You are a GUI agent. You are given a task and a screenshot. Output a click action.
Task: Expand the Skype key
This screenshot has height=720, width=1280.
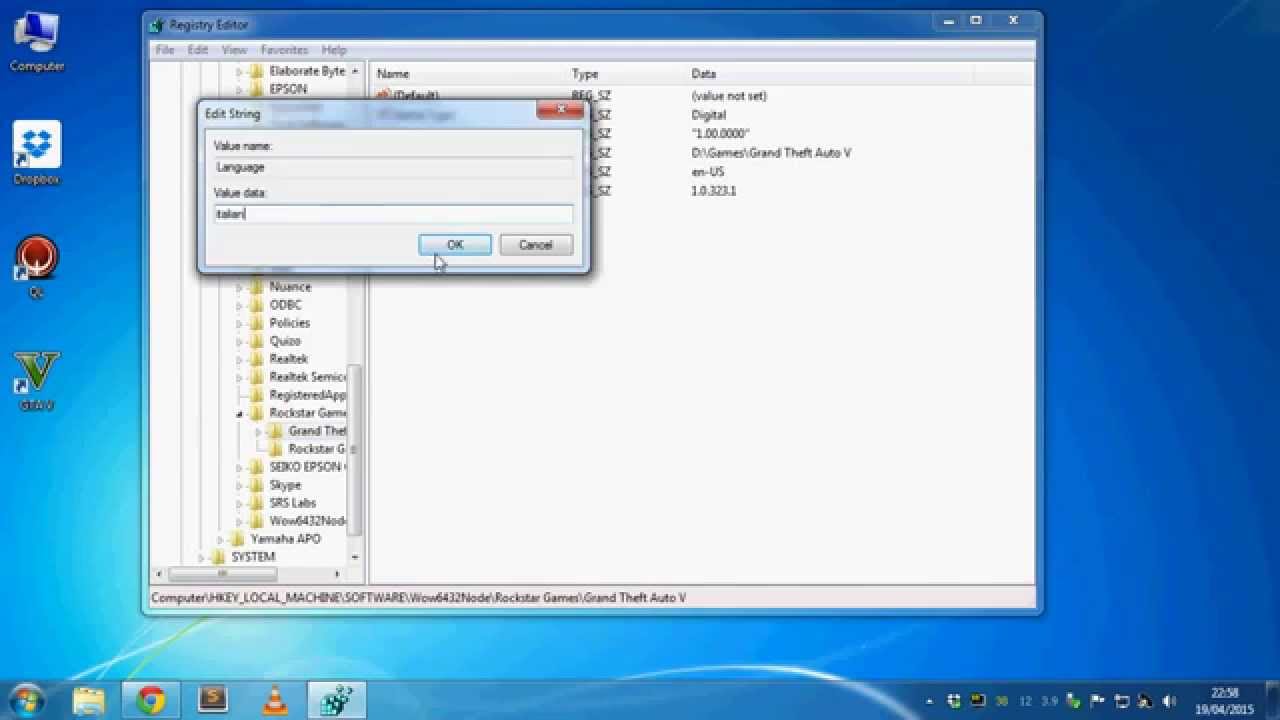click(239, 485)
